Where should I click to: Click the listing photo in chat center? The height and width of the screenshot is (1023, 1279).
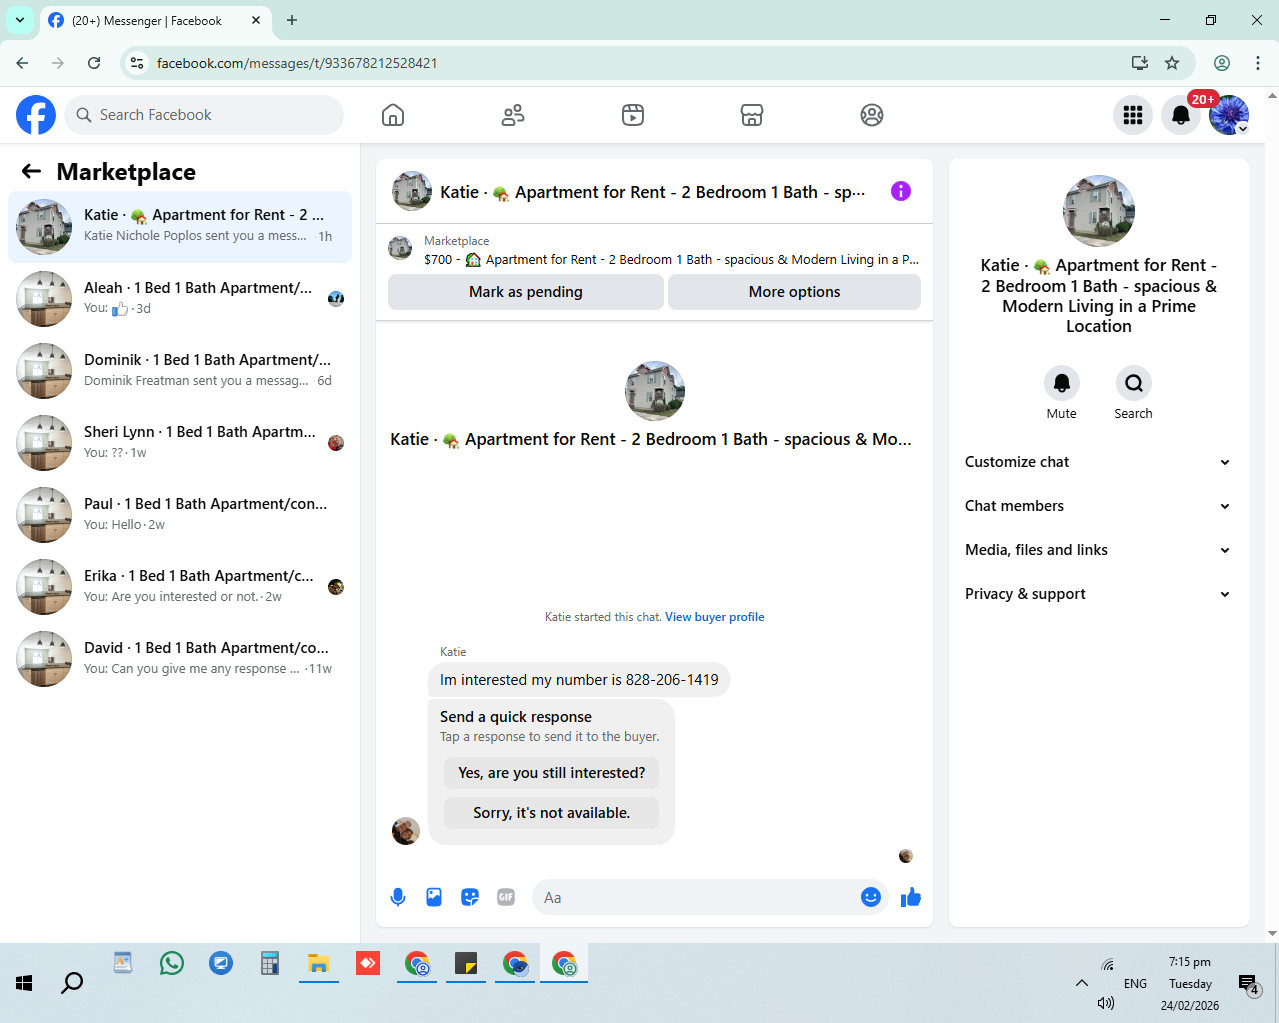click(655, 391)
